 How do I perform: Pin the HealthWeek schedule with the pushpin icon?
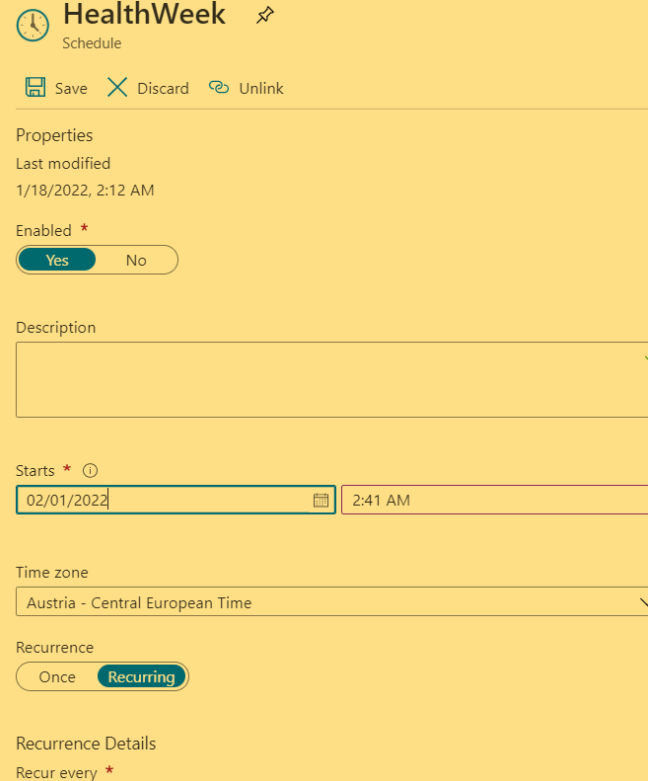[265, 16]
